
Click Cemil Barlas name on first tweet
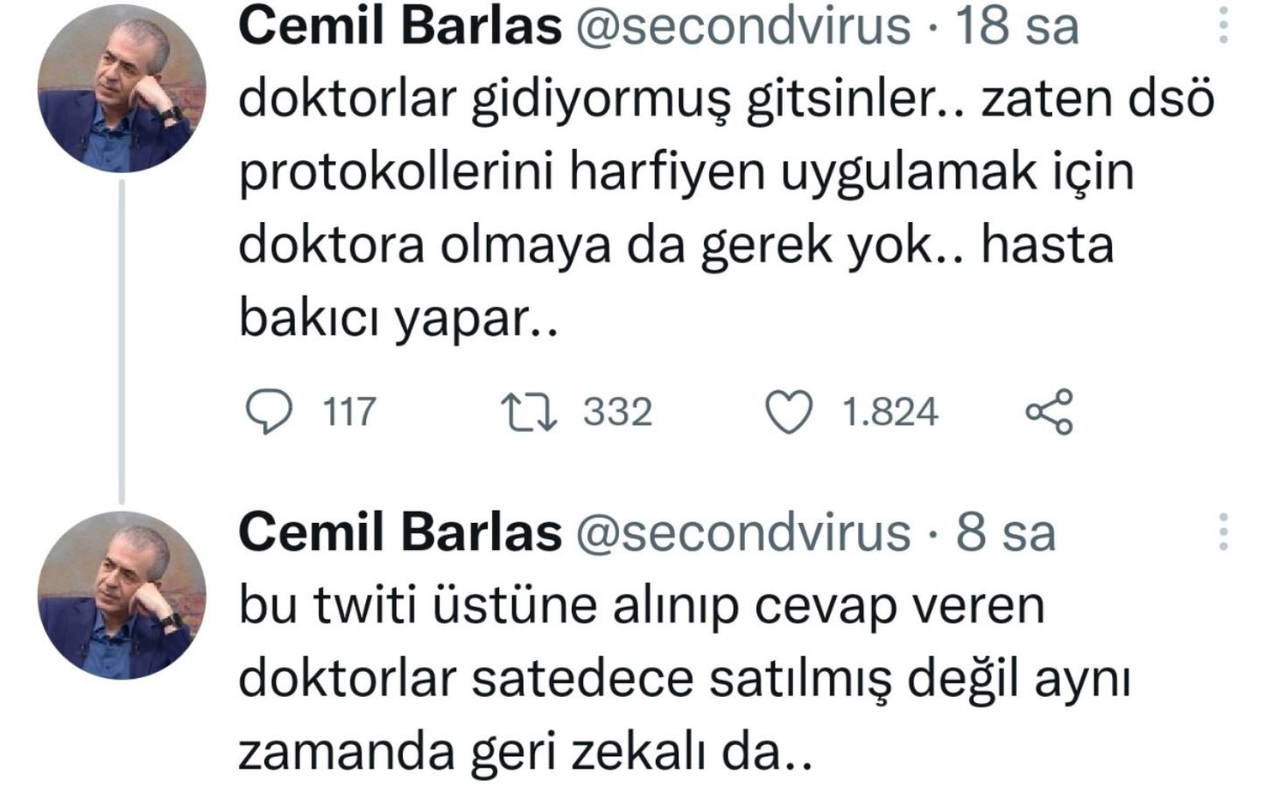click(400, 28)
